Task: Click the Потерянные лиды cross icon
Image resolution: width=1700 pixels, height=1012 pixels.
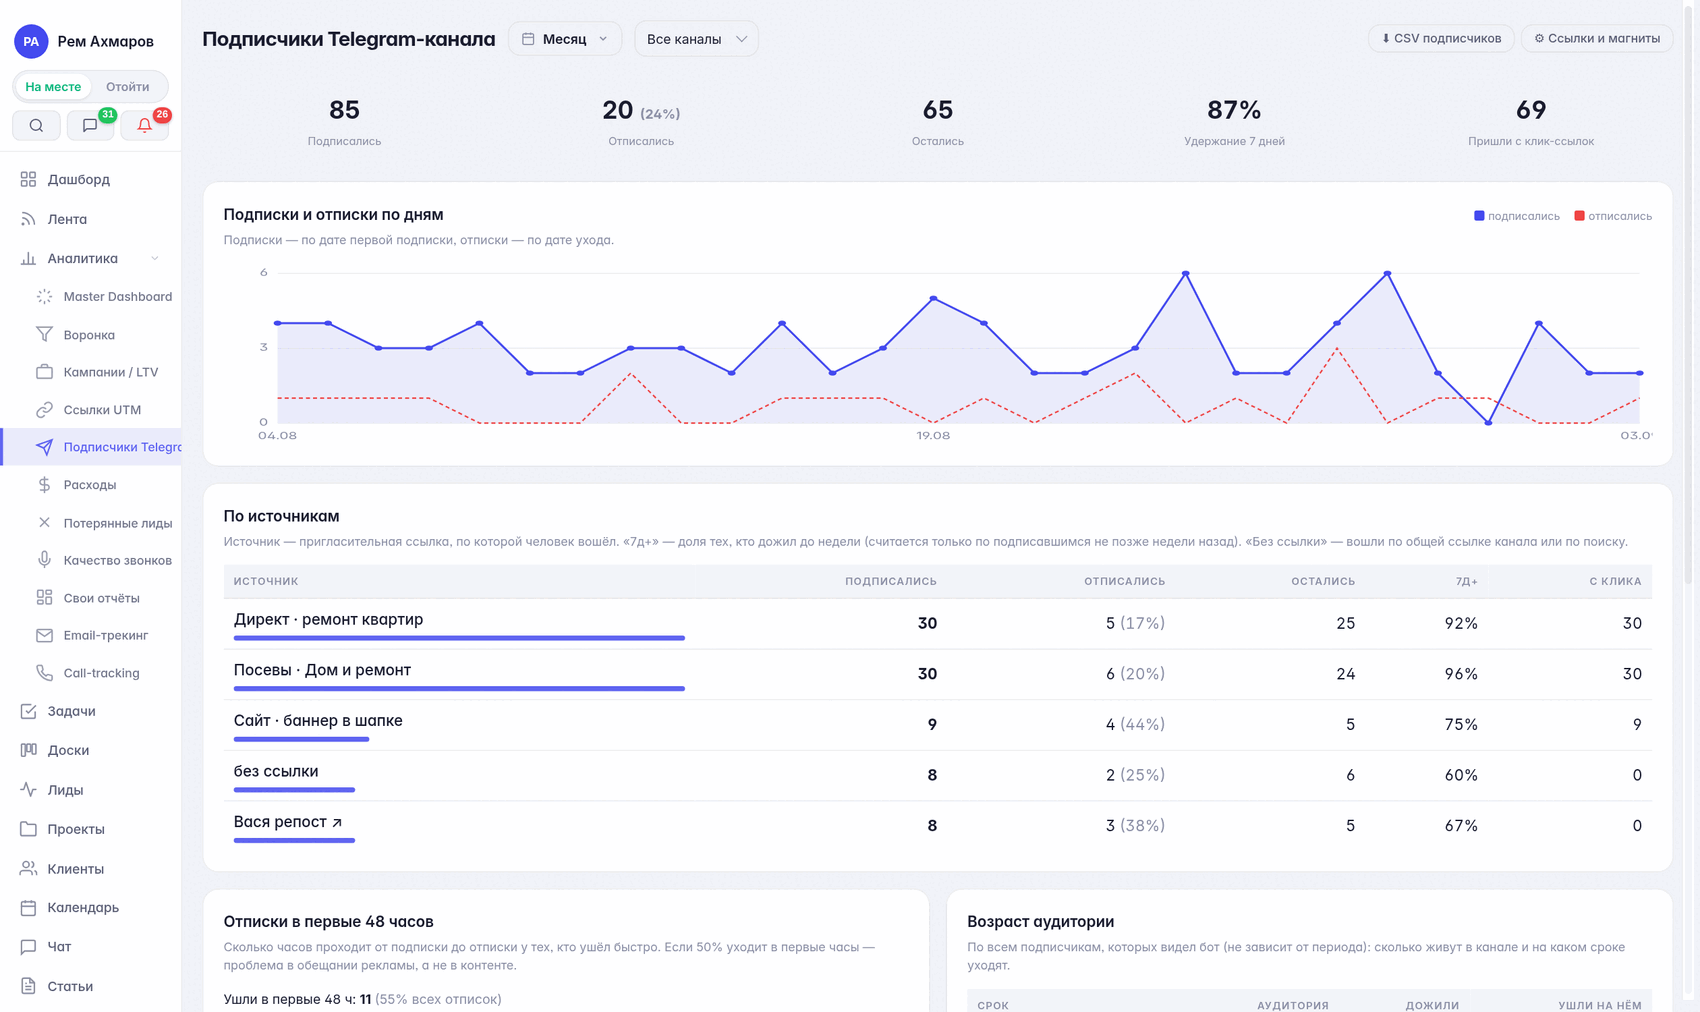Action: pos(44,523)
